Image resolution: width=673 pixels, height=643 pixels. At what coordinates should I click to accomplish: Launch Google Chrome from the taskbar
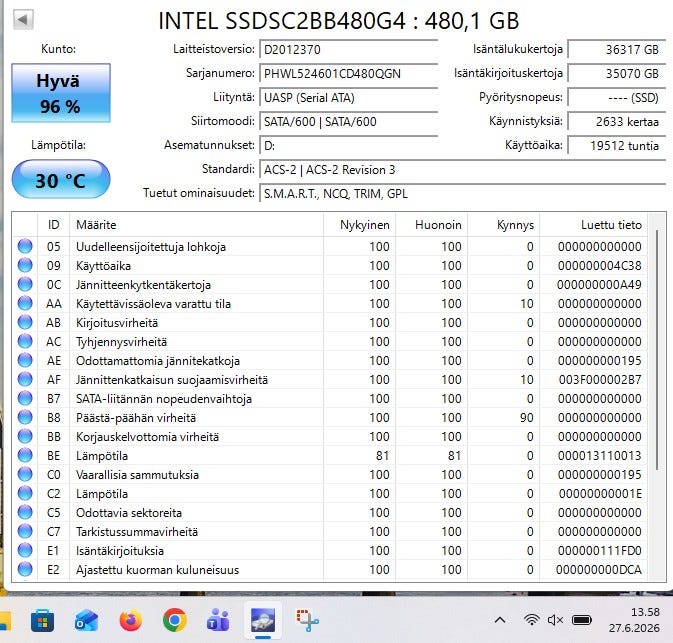[x=175, y=620]
